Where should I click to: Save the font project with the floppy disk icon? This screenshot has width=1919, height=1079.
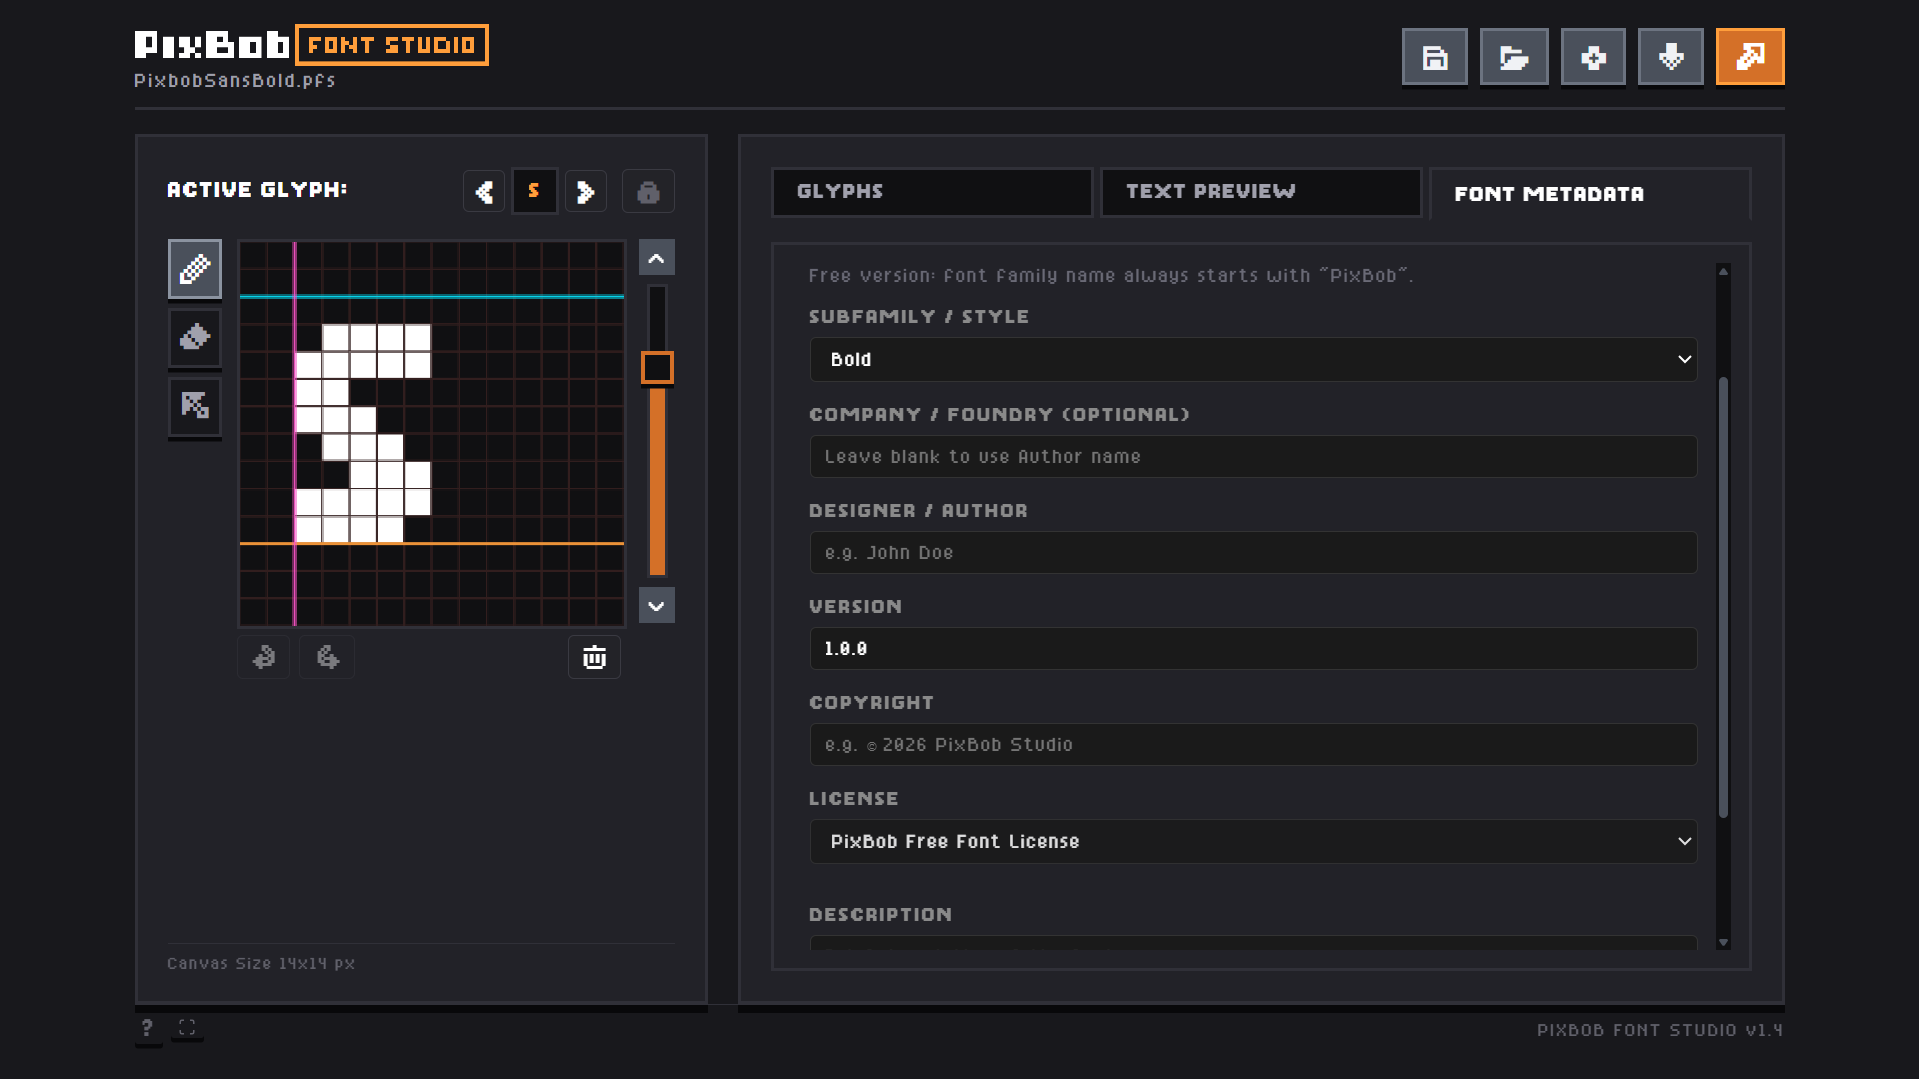coord(1434,57)
